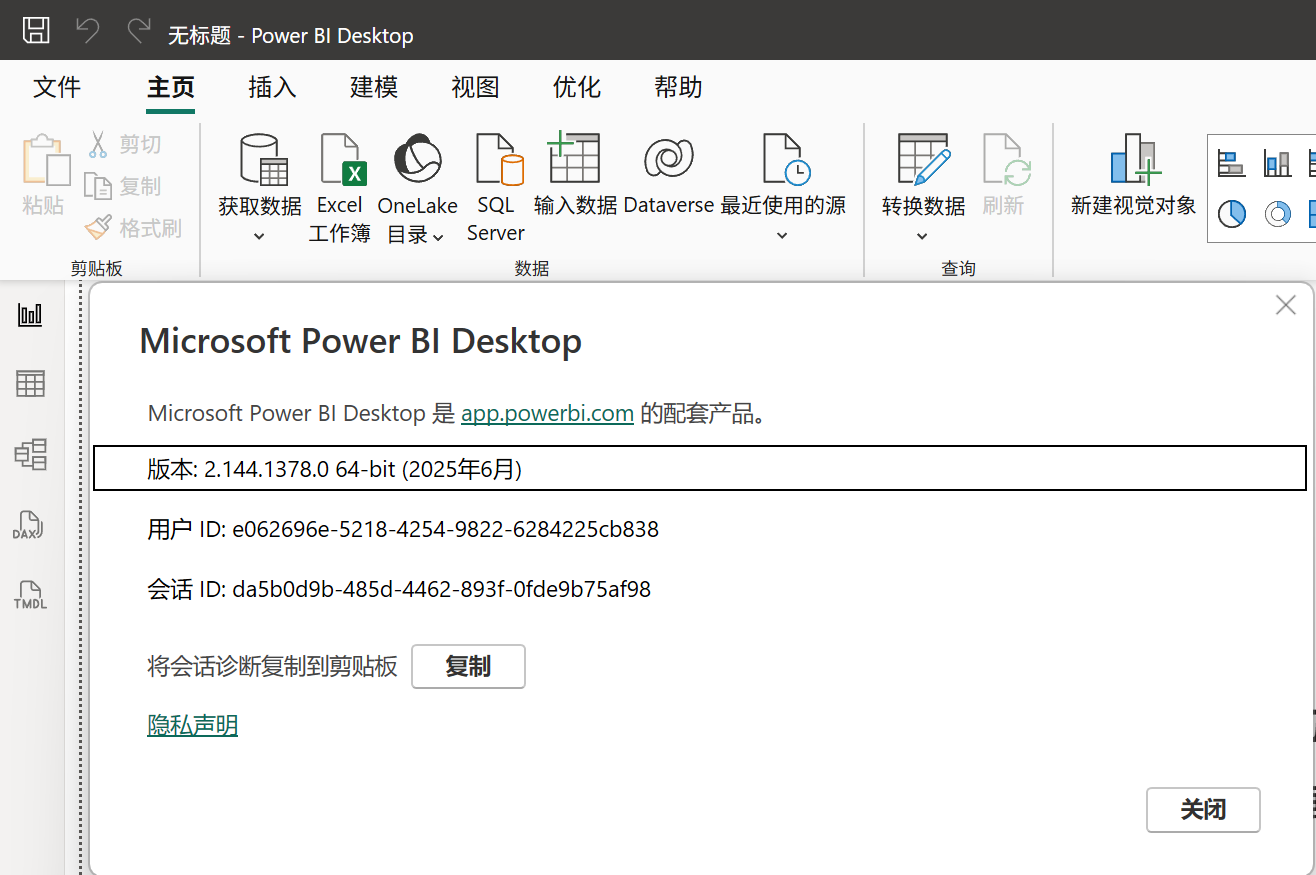Open the 帮助 ribbon tab
This screenshot has height=875, width=1316.
click(678, 87)
